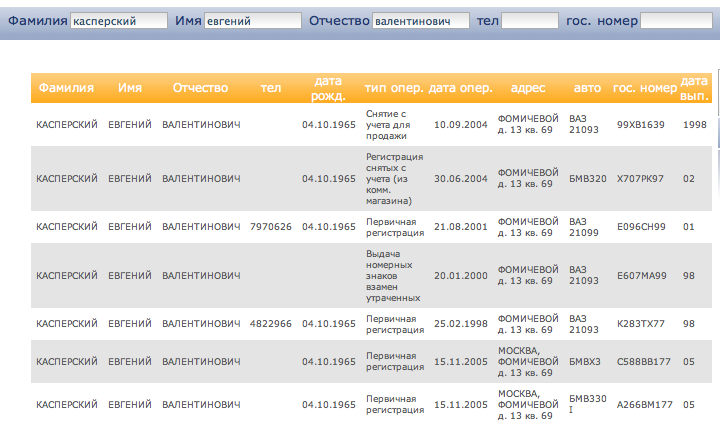Click Снятие с учета для продажи operation
The width and height of the screenshot is (720, 427).
click(x=388, y=124)
